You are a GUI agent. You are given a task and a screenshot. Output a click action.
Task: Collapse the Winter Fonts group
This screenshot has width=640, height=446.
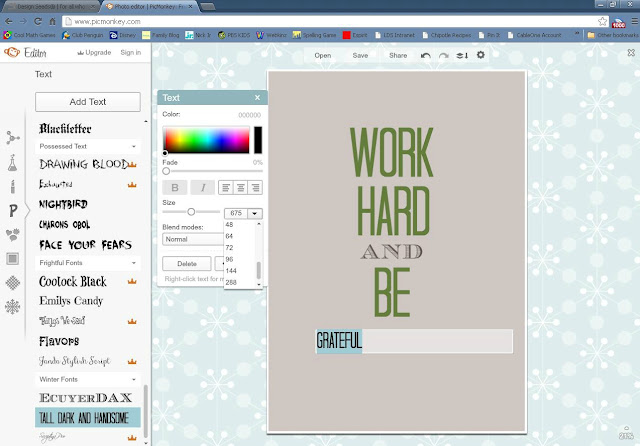click(x=88, y=379)
